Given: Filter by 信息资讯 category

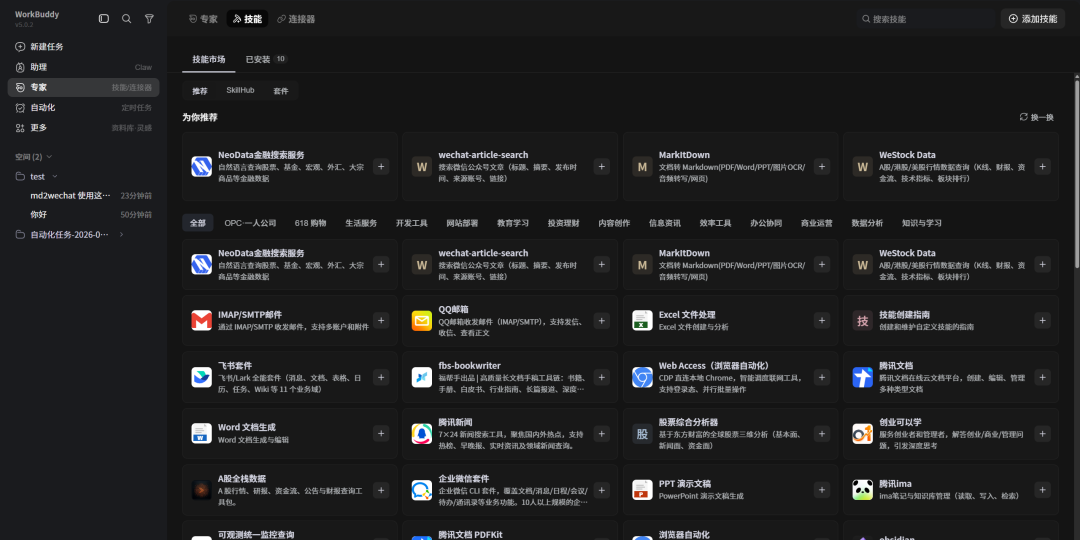Looking at the screenshot, I should (x=665, y=223).
